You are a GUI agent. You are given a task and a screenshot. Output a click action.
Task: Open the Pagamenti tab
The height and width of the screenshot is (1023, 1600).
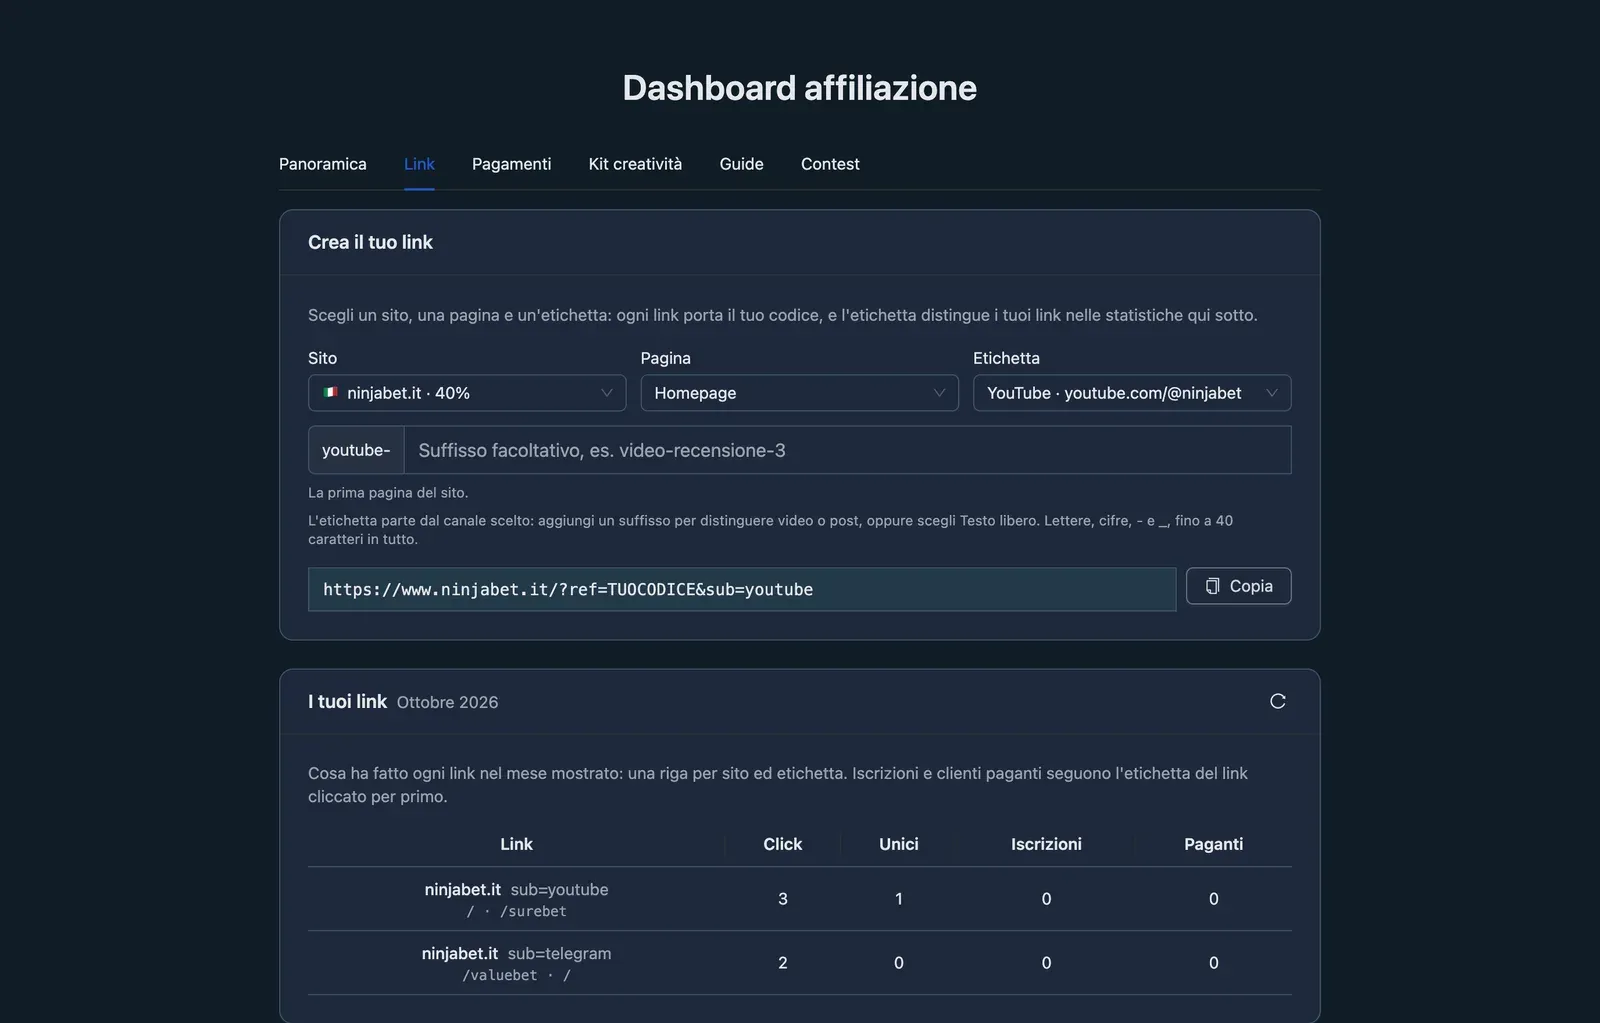pos(511,164)
